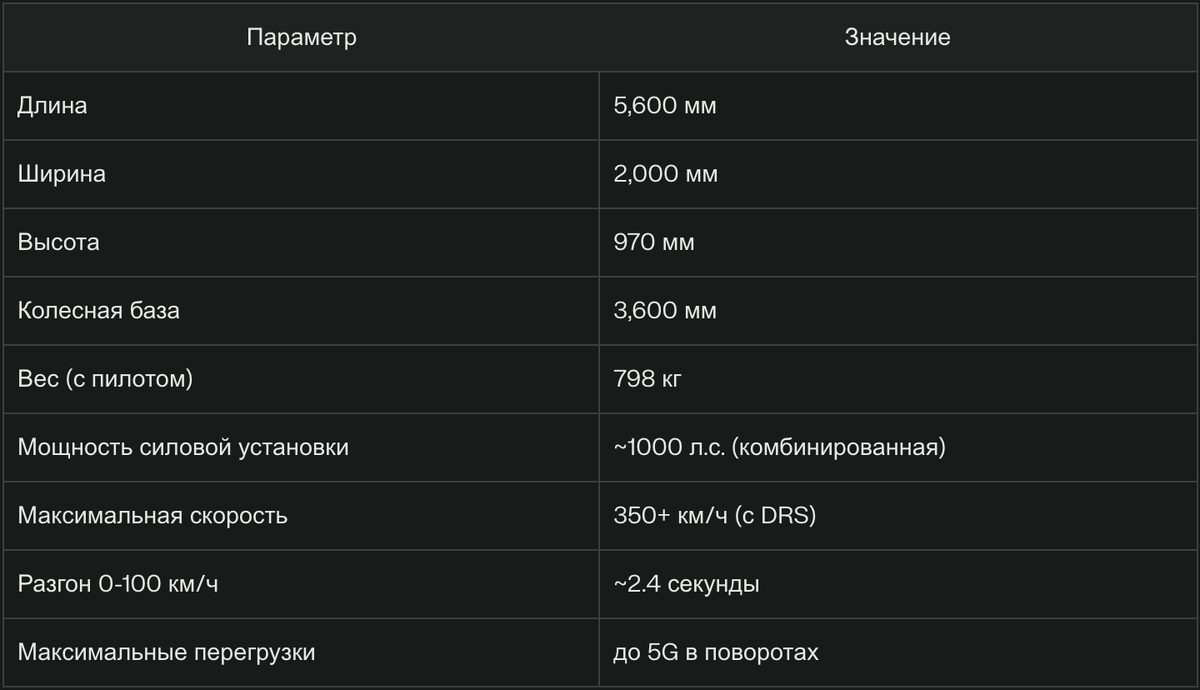Select the Максимальная скорость cell
This screenshot has height=690, width=1200.
301,516
